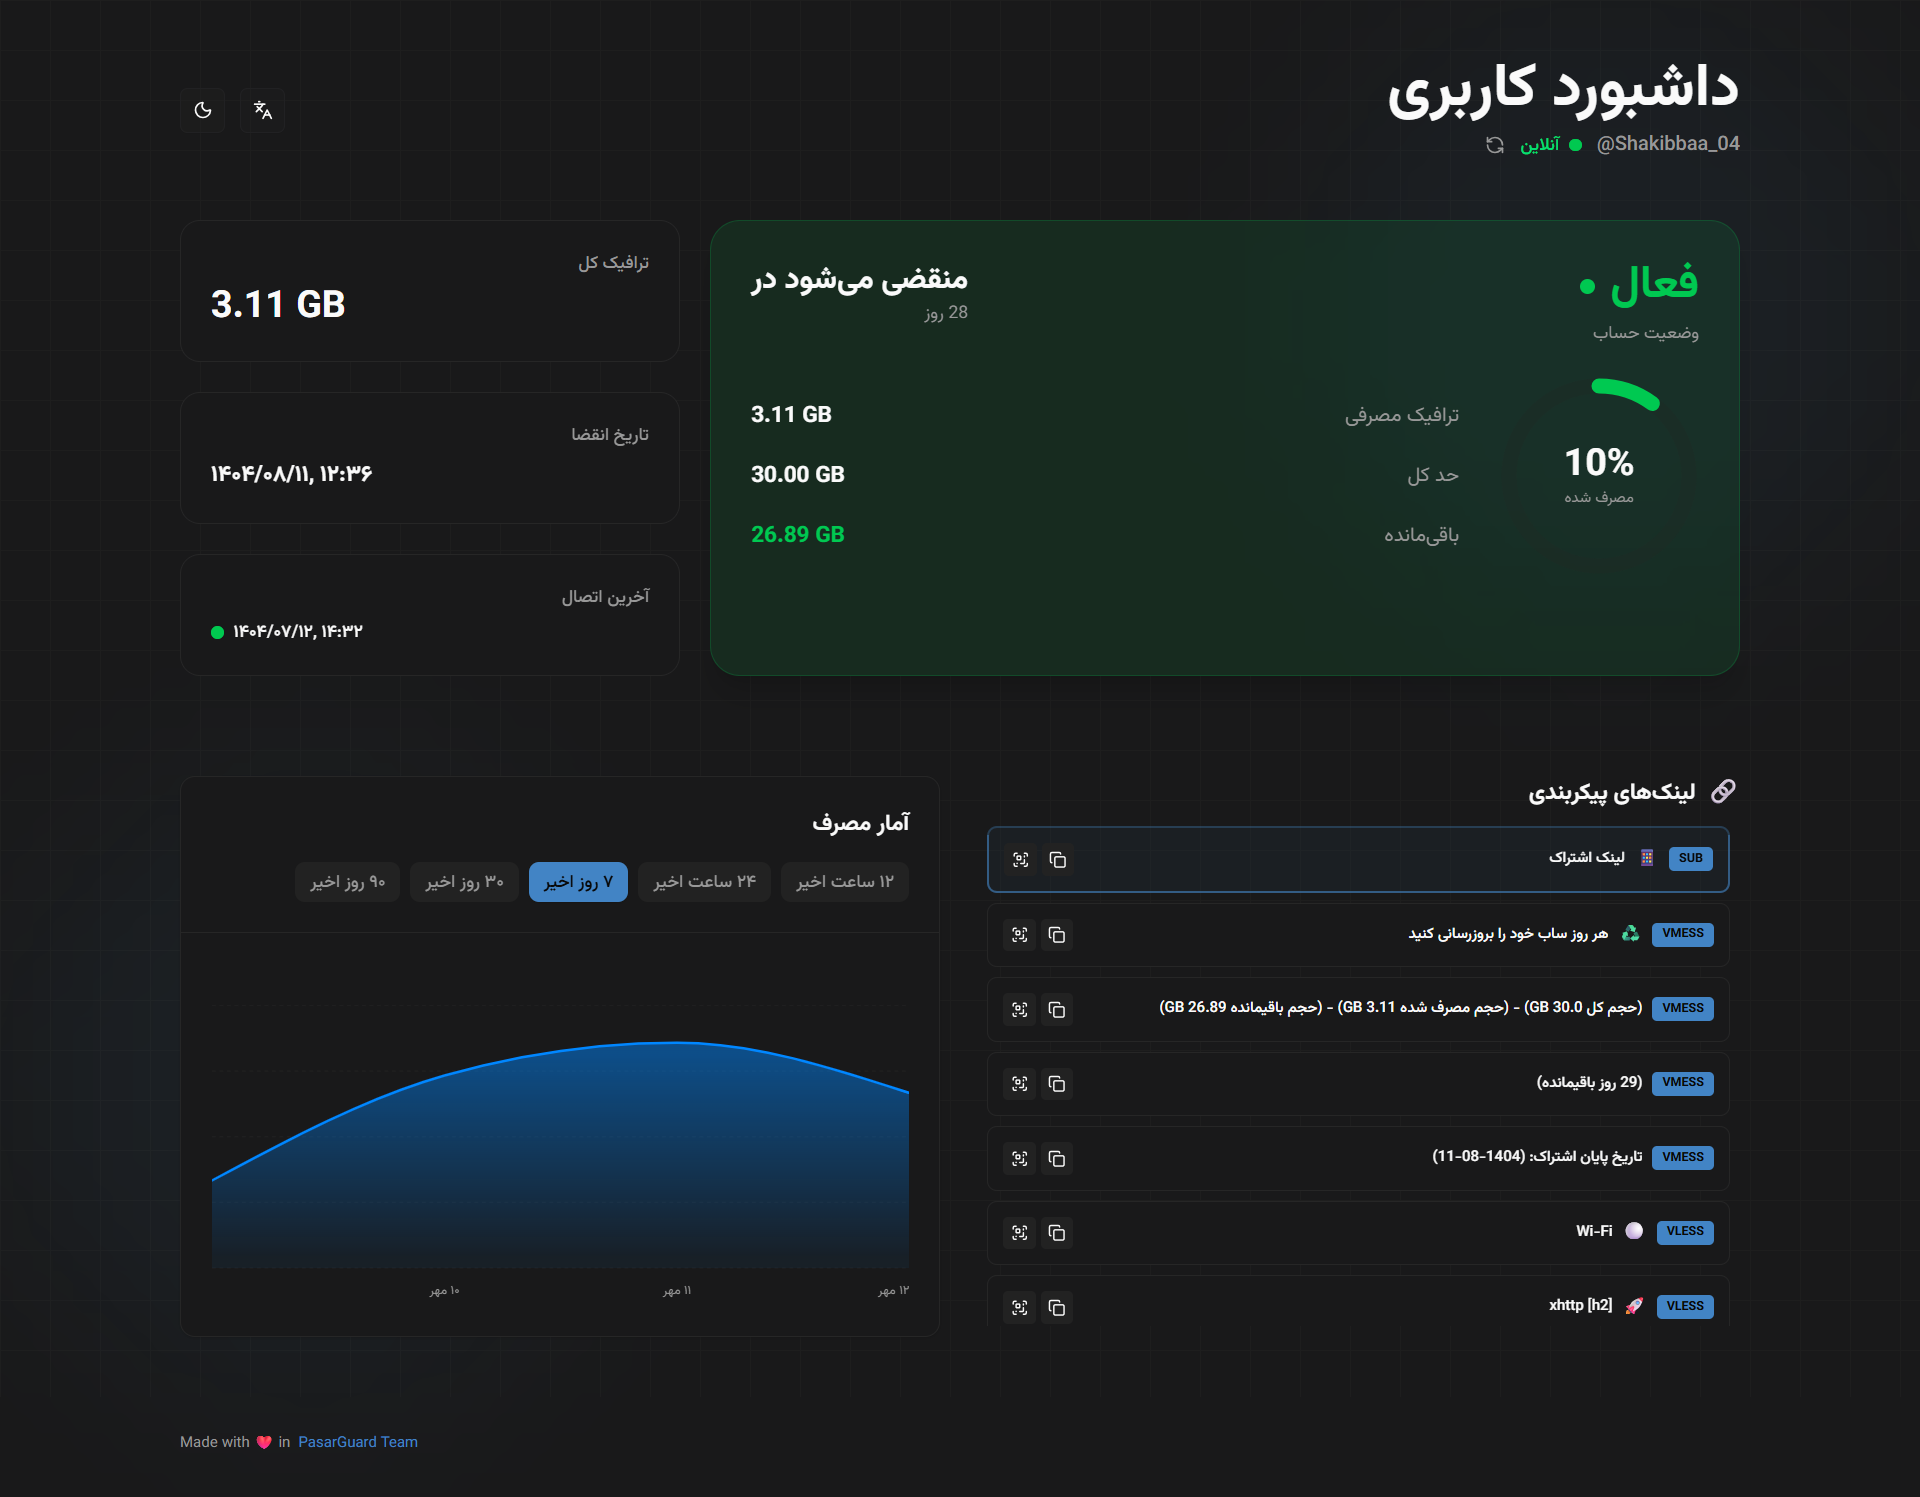This screenshot has height=1497, width=1920.
Task: Select the 12 hours usage tab
Action: 844,882
